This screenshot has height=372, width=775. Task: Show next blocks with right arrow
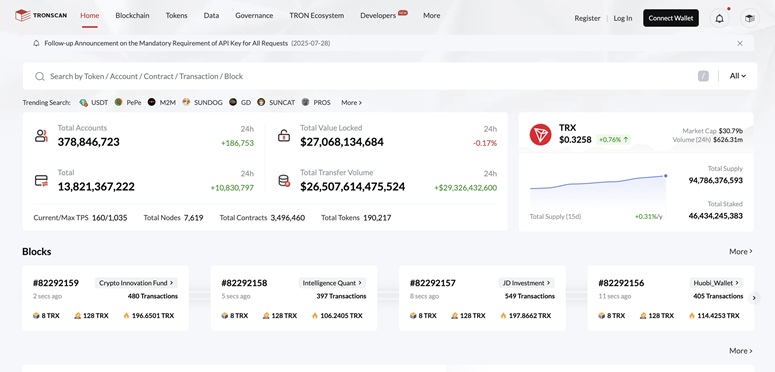tap(754, 298)
